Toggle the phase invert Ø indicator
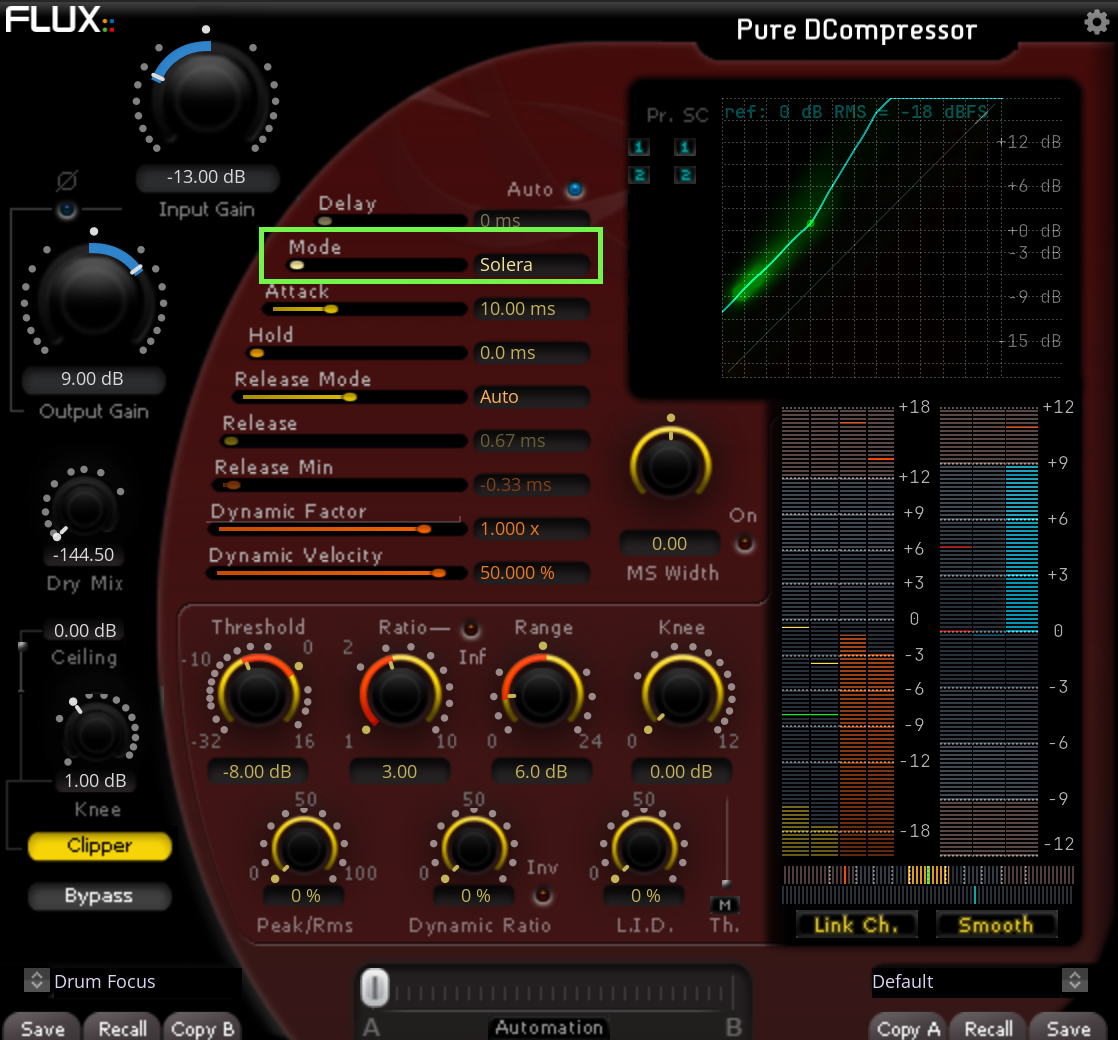Image resolution: width=1118 pixels, height=1040 pixels. (x=66, y=210)
